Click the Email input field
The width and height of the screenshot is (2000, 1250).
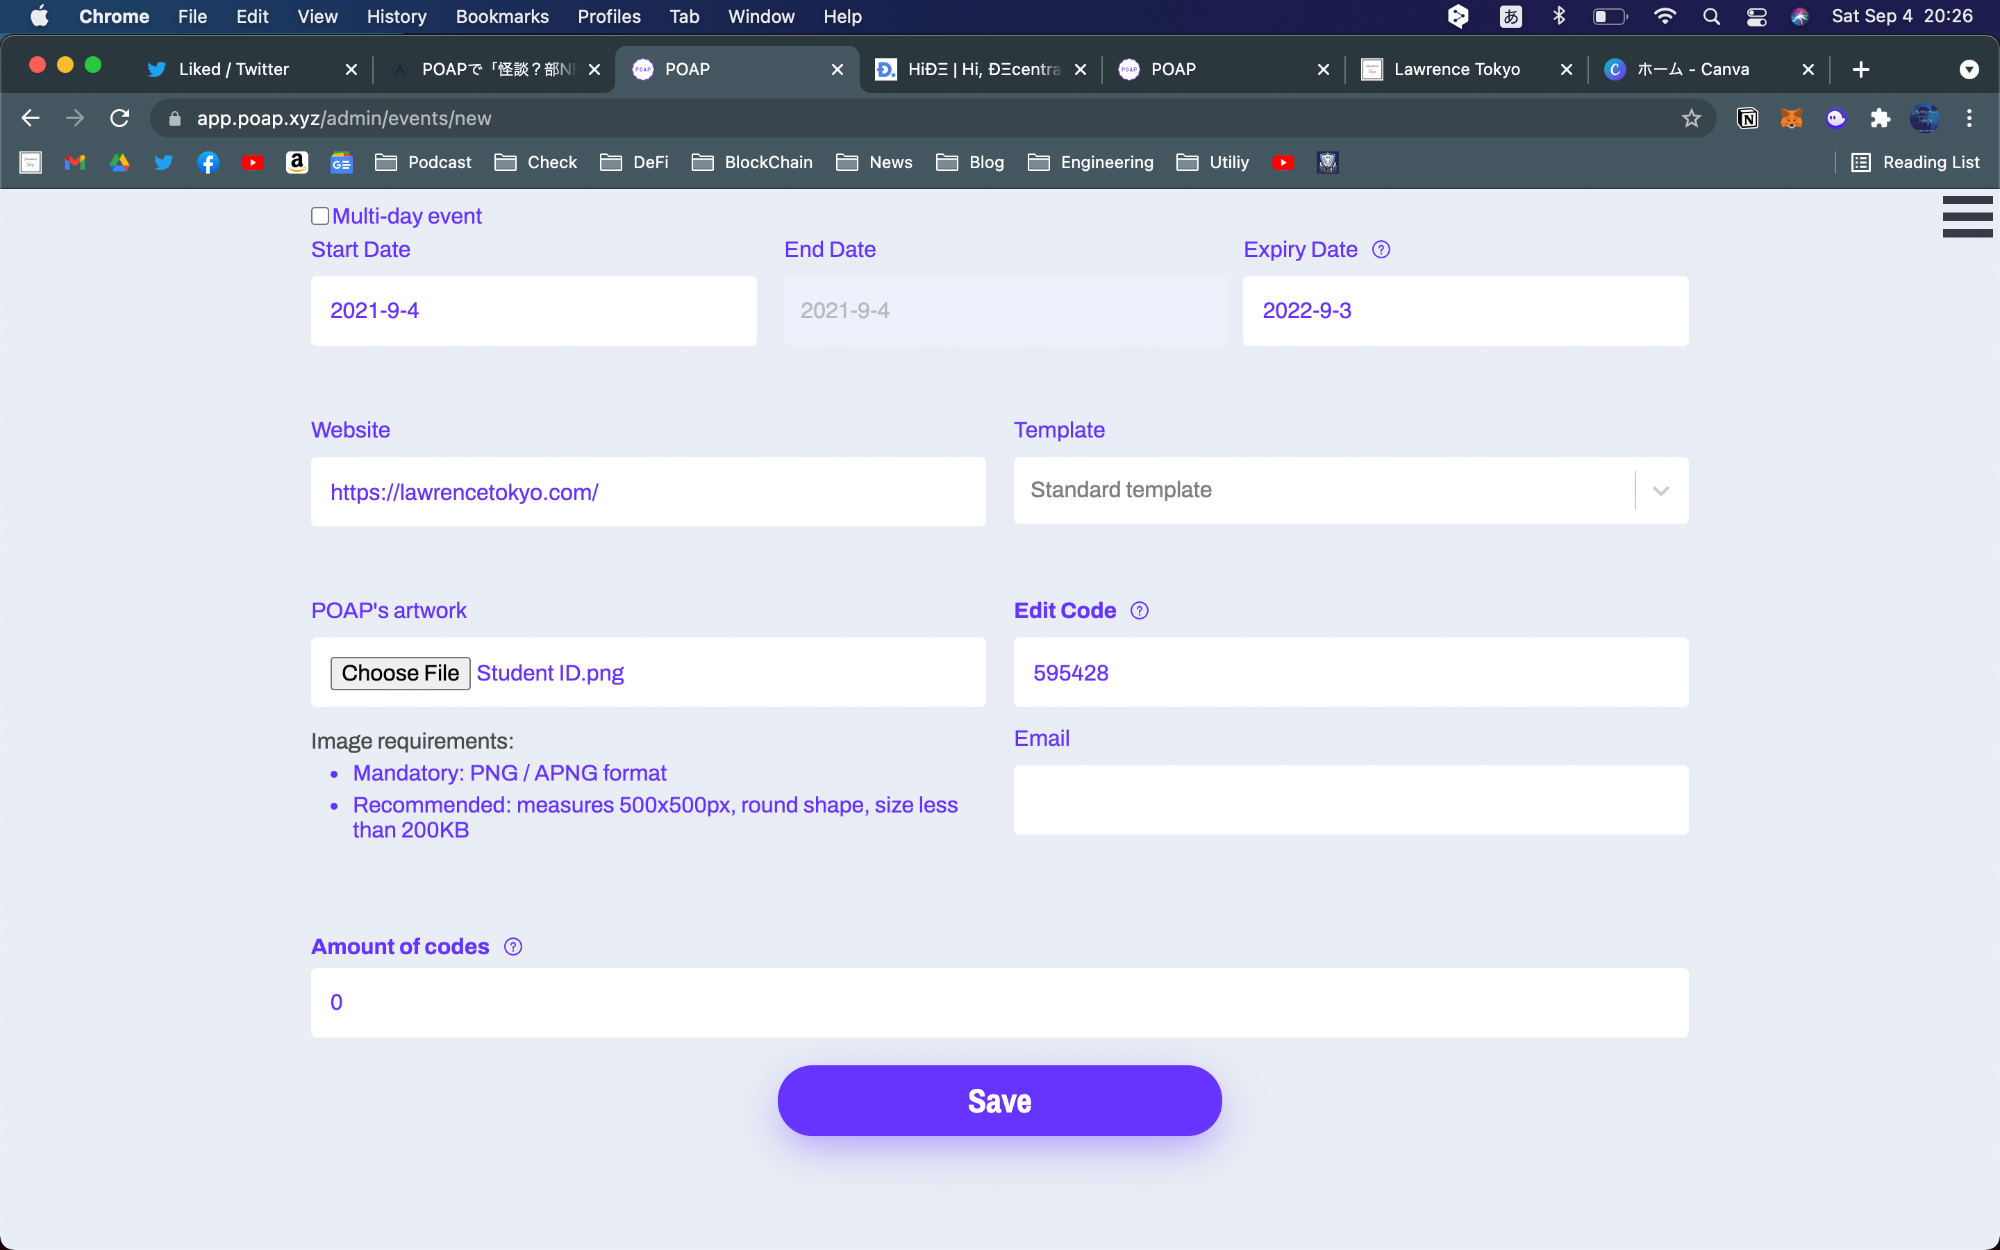1351,800
